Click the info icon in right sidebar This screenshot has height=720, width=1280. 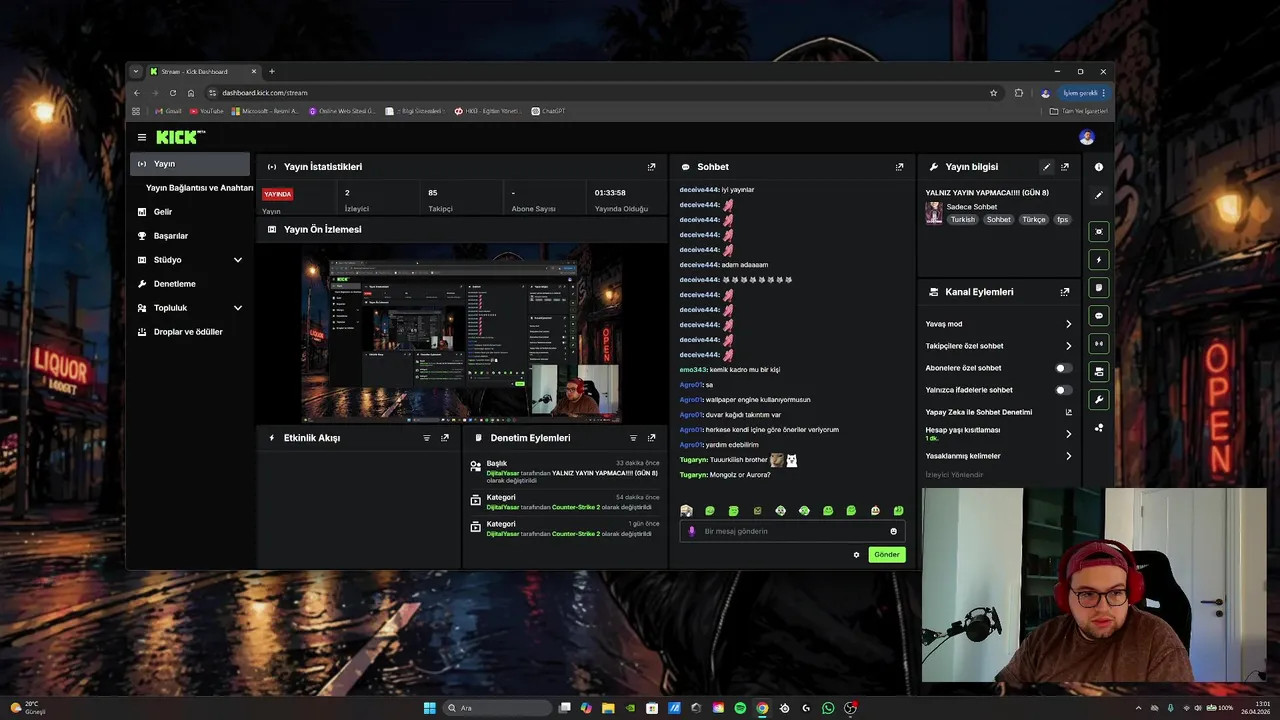pos(1099,167)
